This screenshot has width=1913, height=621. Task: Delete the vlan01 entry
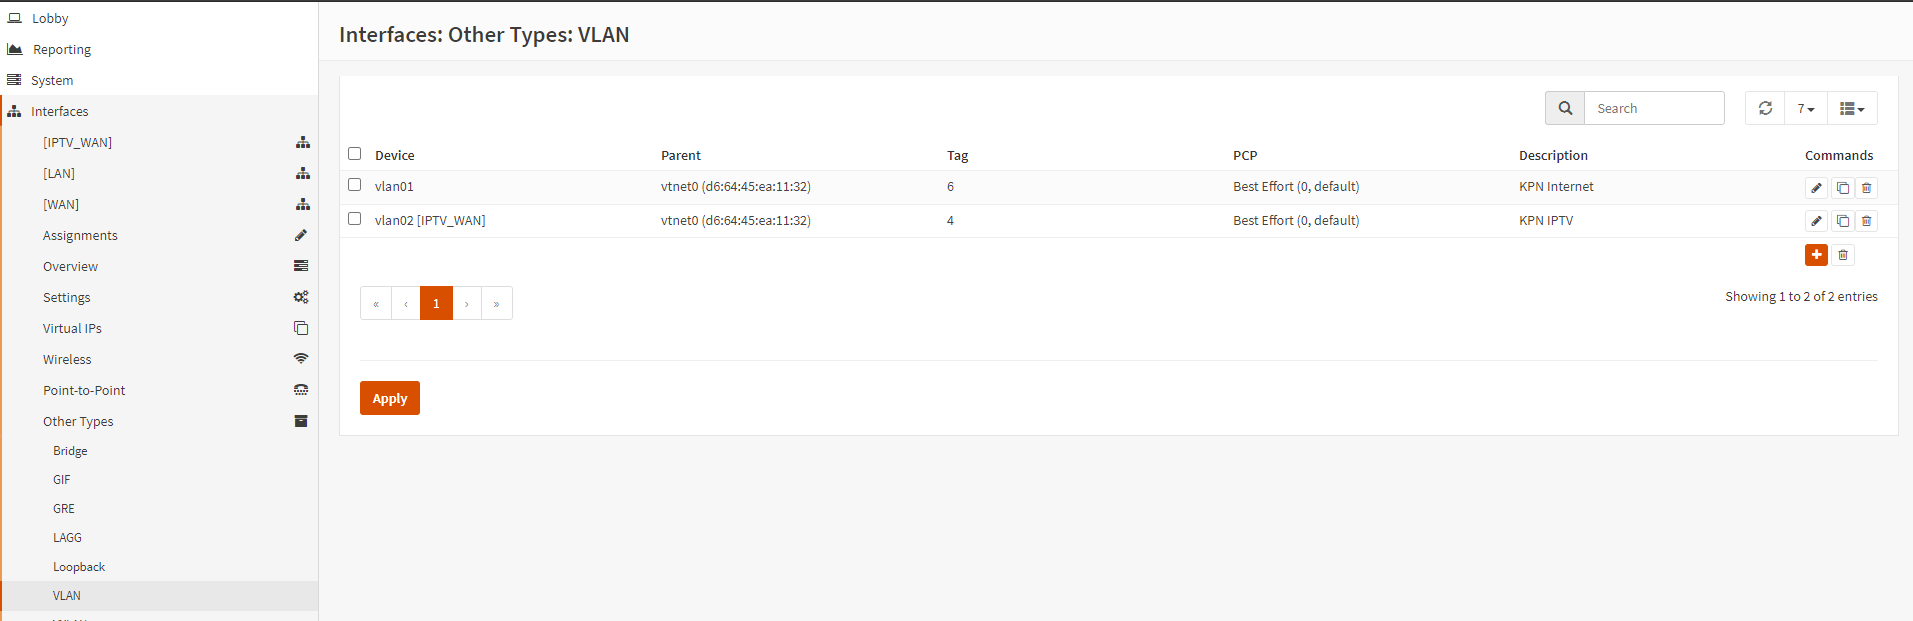(x=1866, y=188)
